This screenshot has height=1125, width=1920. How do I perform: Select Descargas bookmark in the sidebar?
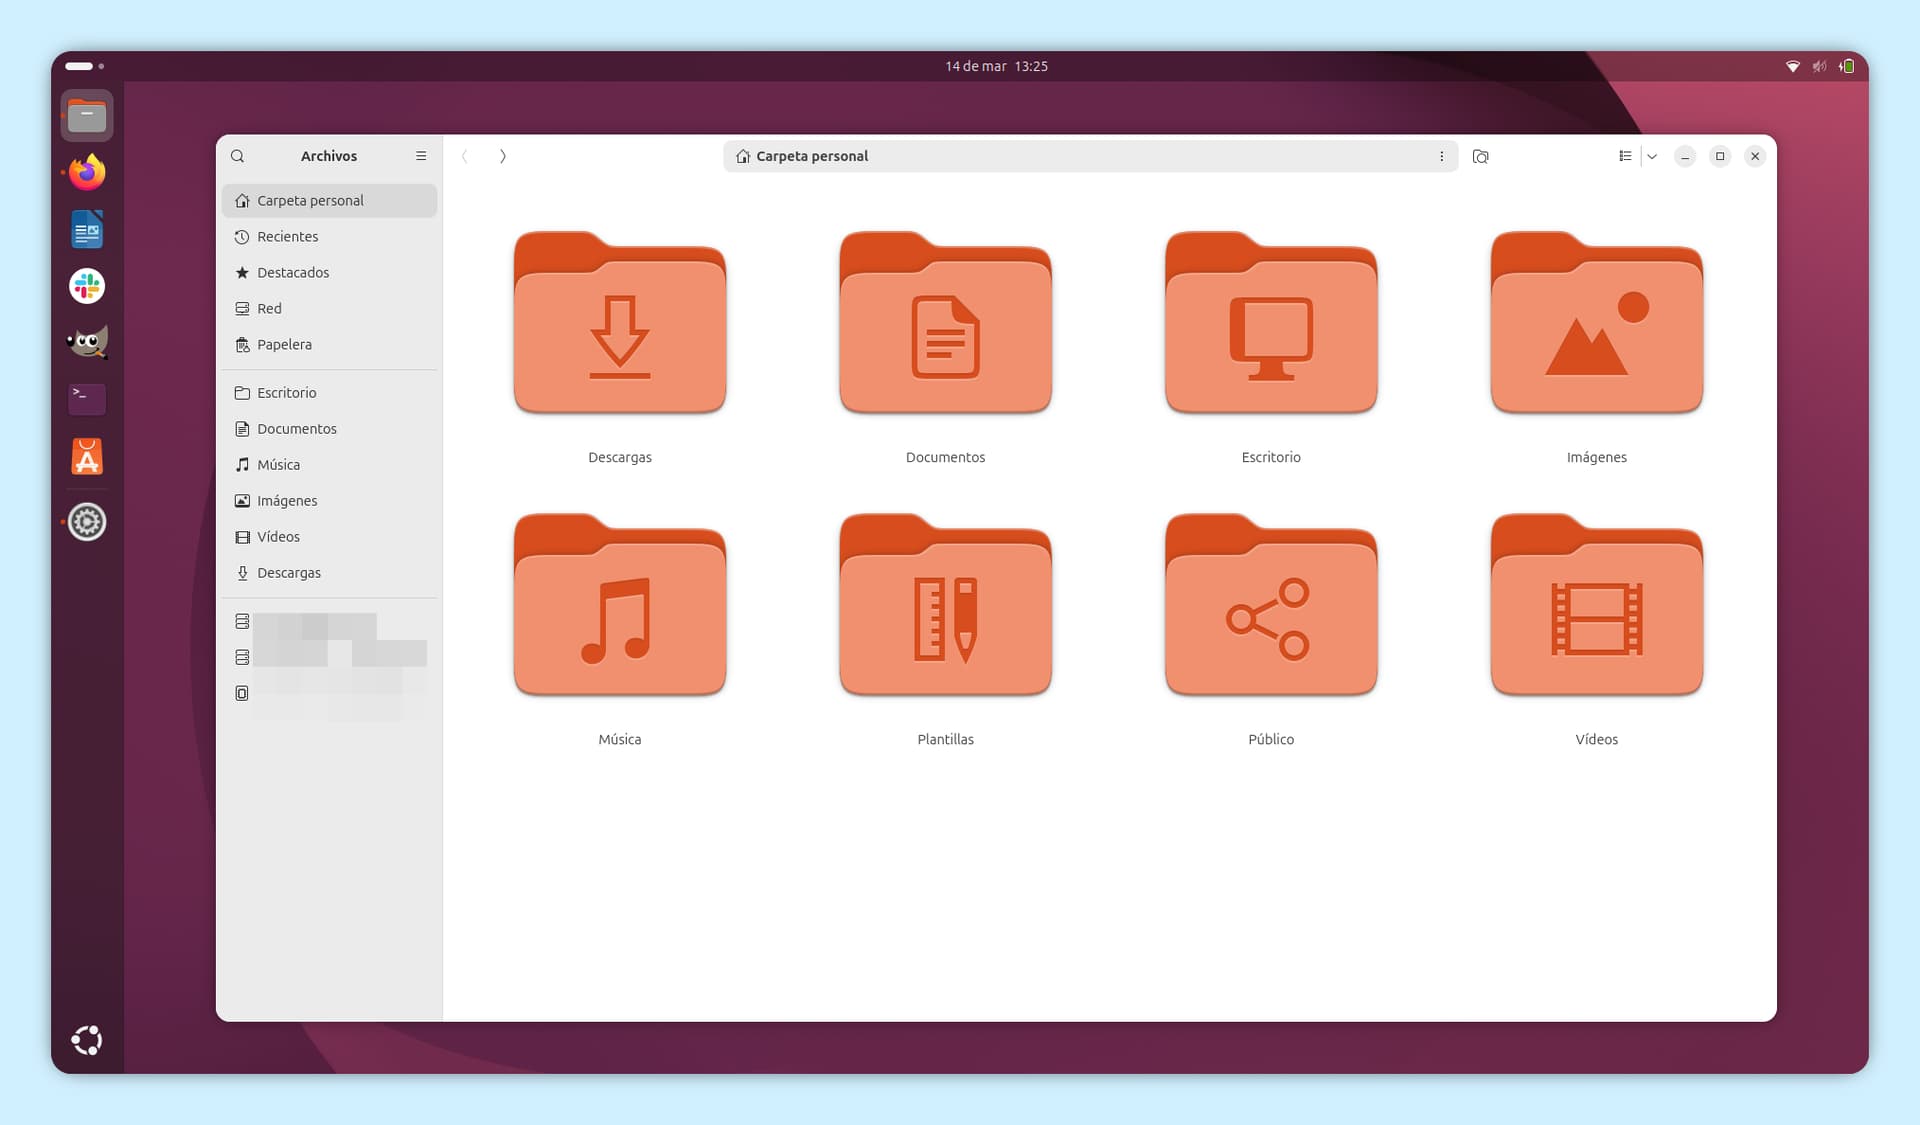(x=329, y=572)
